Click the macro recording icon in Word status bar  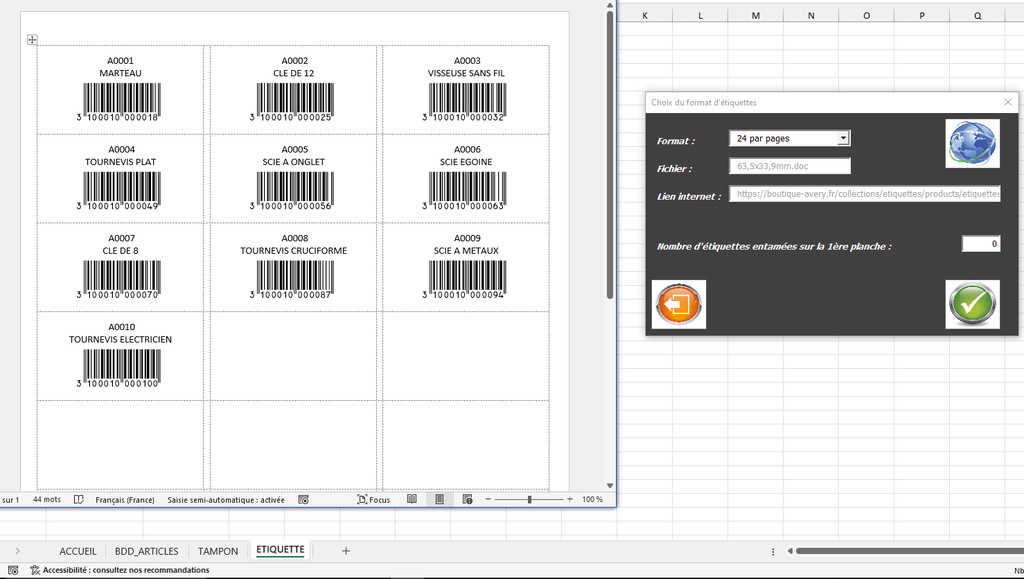(303, 499)
